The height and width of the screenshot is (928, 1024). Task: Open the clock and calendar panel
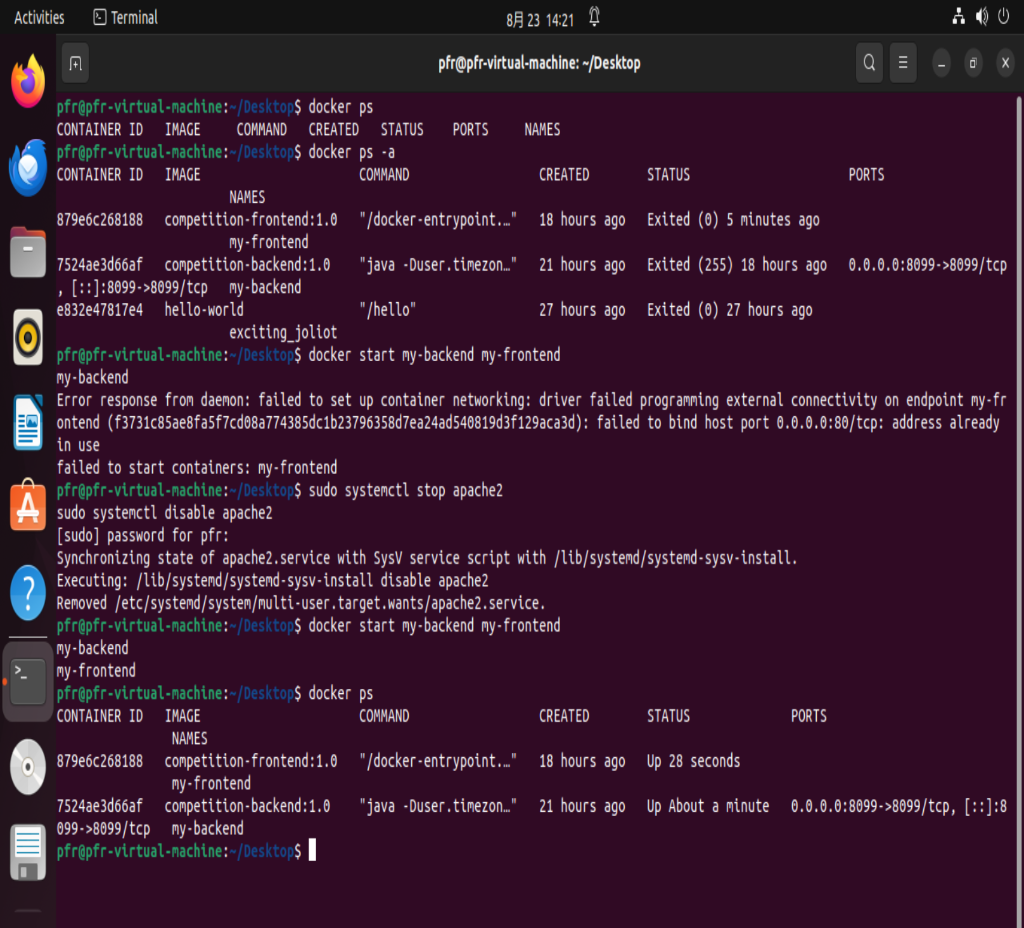(x=539, y=20)
